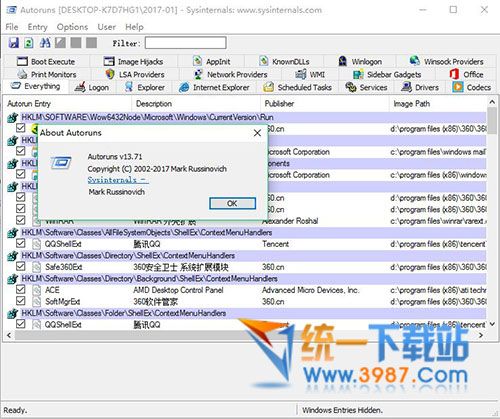Open the Options menu

coord(72,27)
